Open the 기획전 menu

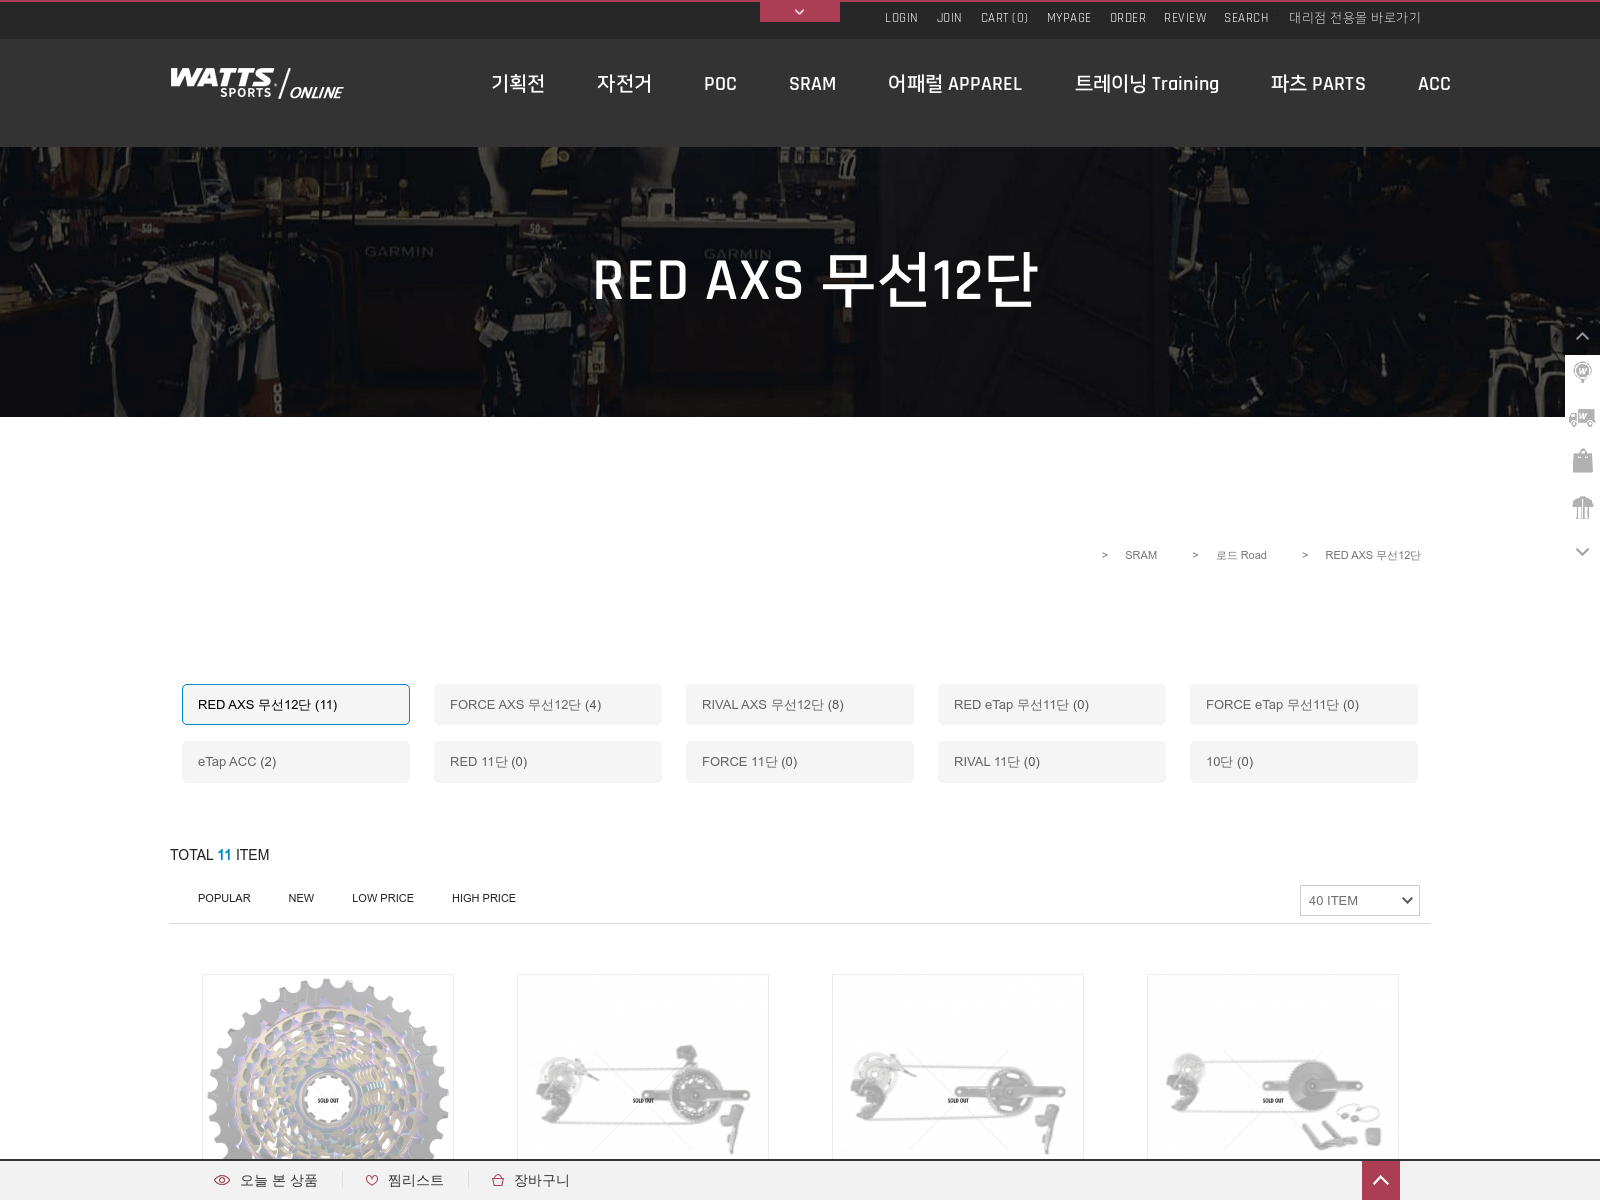[x=518, y=84]
